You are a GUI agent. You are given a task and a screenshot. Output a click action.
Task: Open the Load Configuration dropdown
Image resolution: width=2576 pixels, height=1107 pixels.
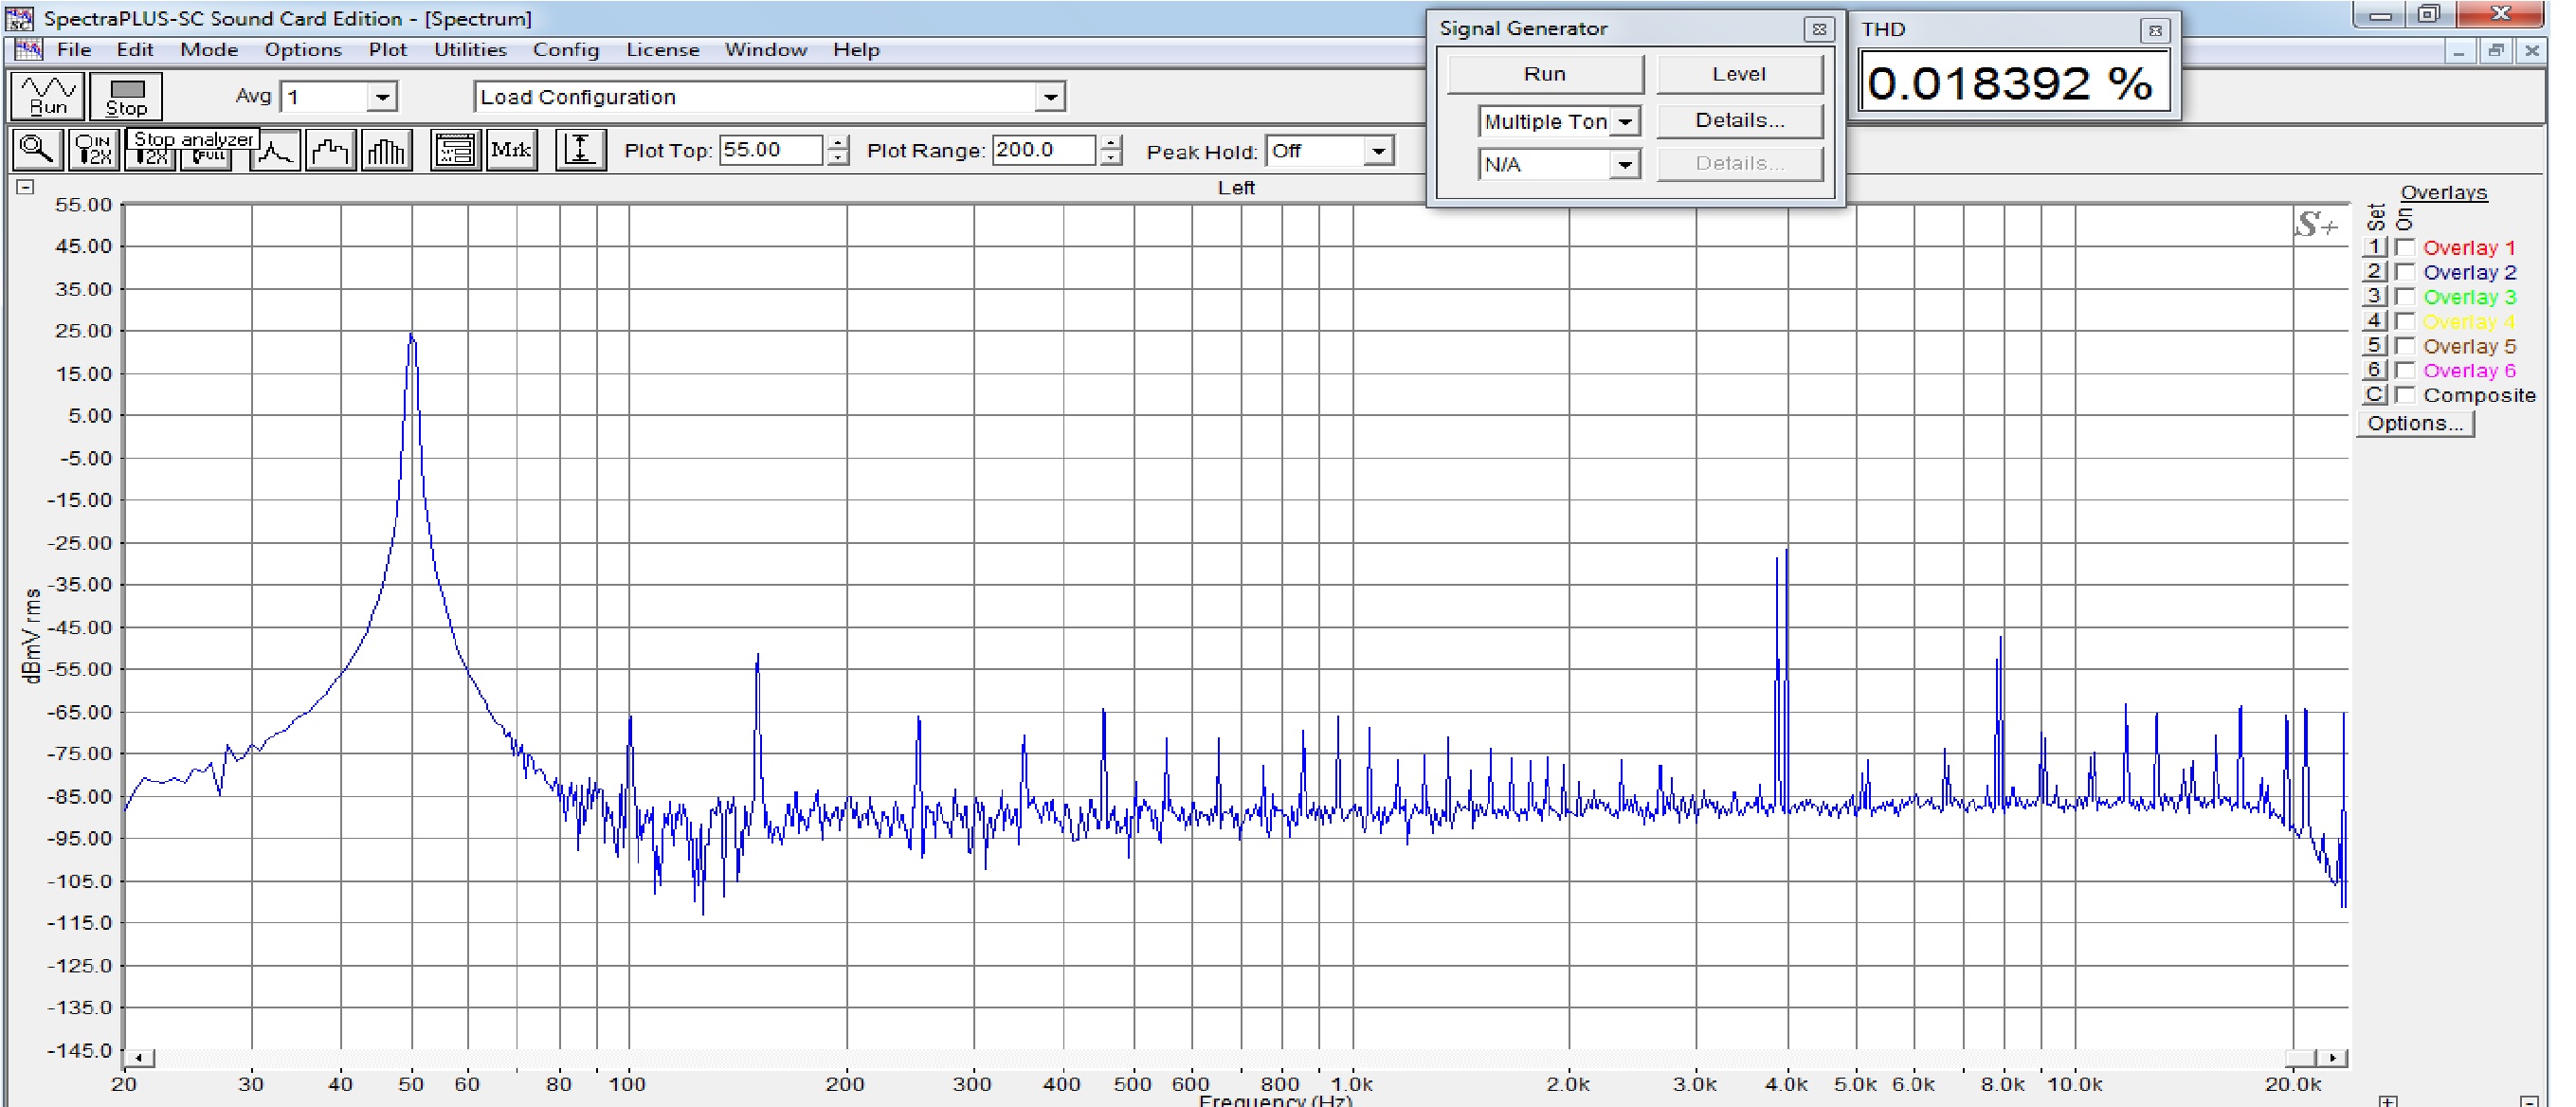tap(1049, 97)
